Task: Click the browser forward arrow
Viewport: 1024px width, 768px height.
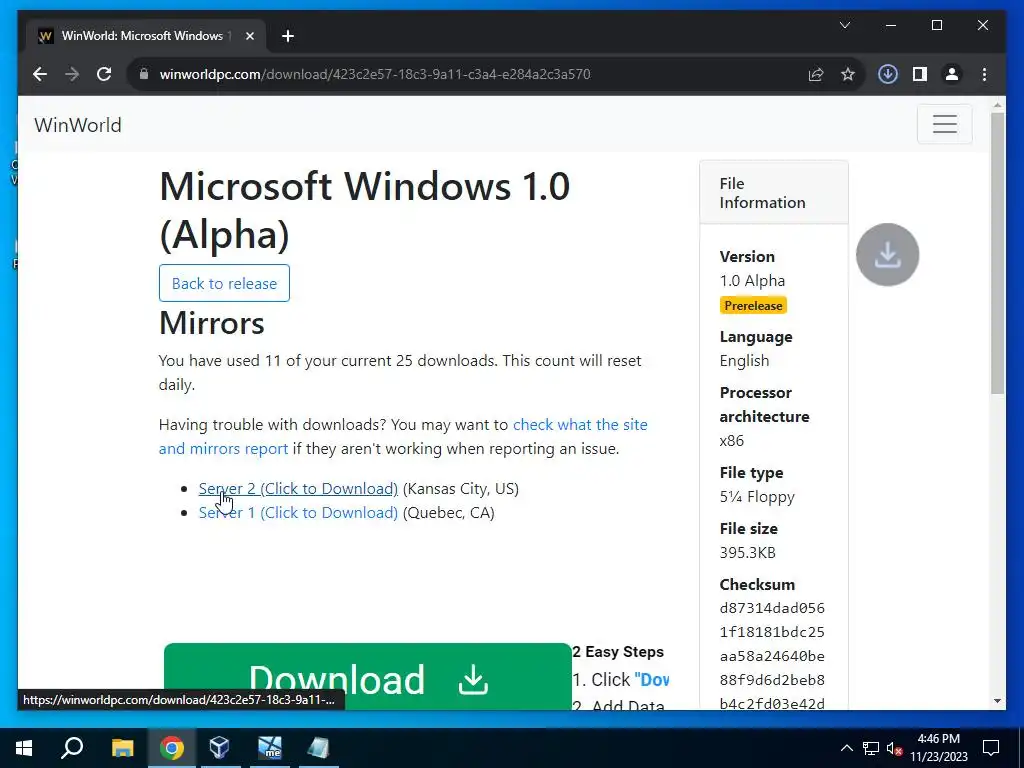Action: pos(72,74)
